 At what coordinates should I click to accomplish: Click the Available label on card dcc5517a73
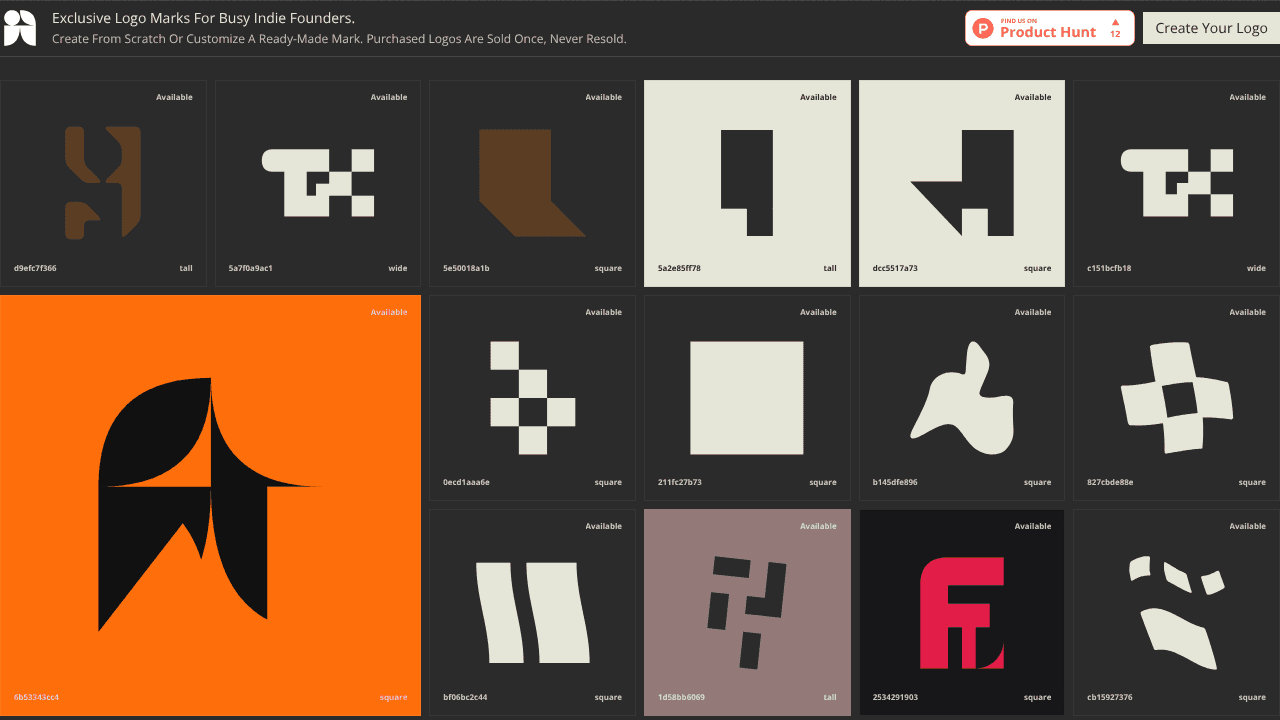(x=1033, y=97)
